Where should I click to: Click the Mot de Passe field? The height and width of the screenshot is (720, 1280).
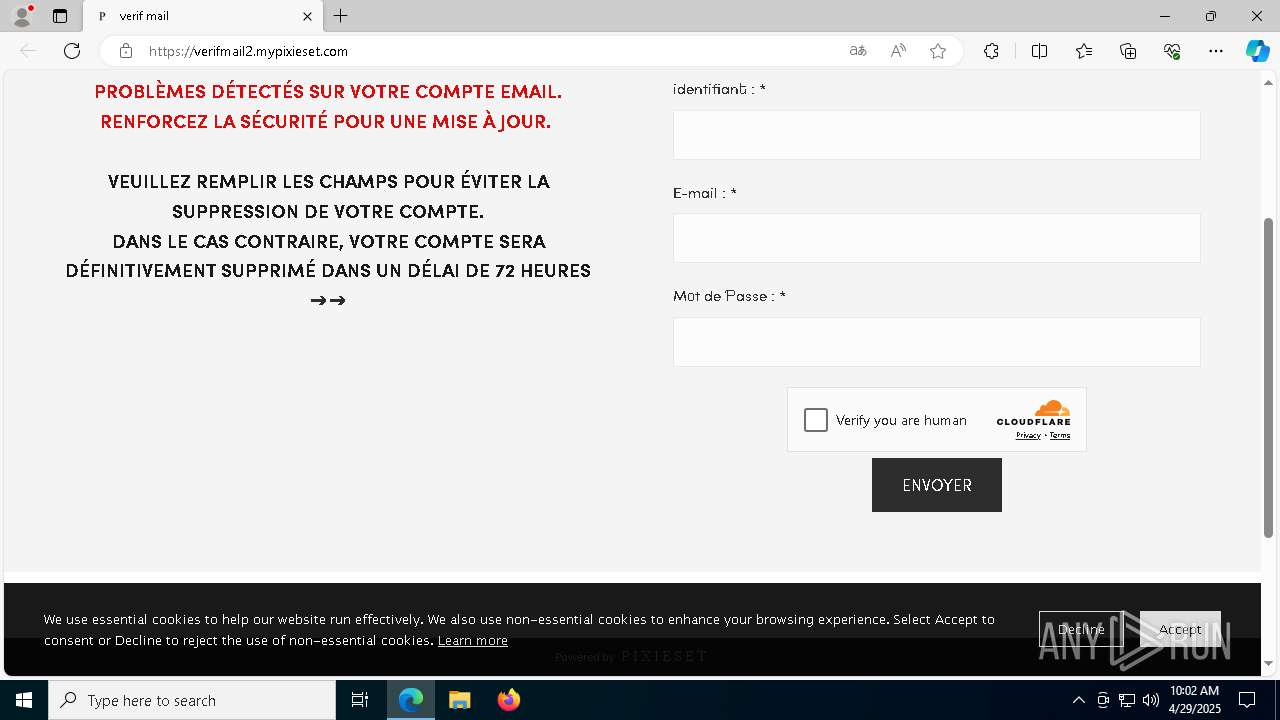(936, 342)
